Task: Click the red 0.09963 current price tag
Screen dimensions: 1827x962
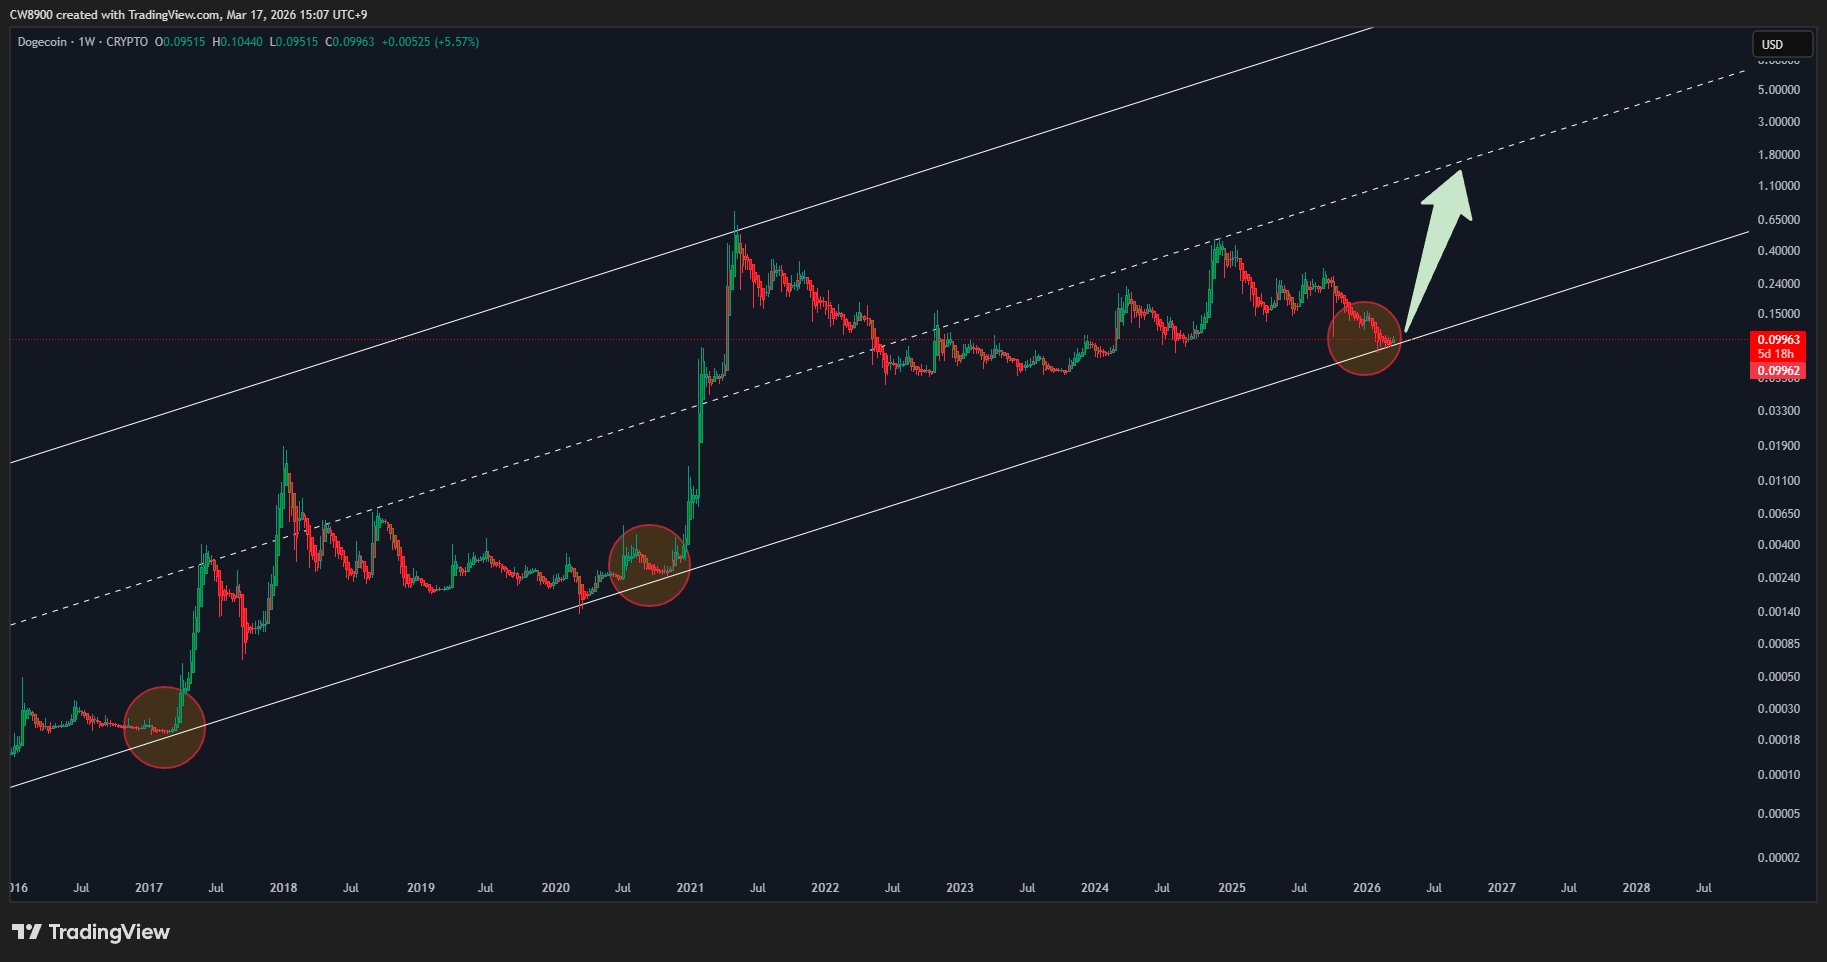Action: click(x=1779, y=340)
